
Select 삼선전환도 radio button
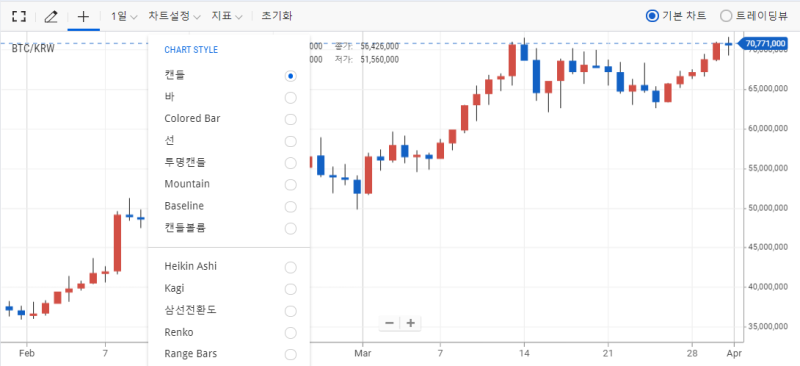(290, 311)
